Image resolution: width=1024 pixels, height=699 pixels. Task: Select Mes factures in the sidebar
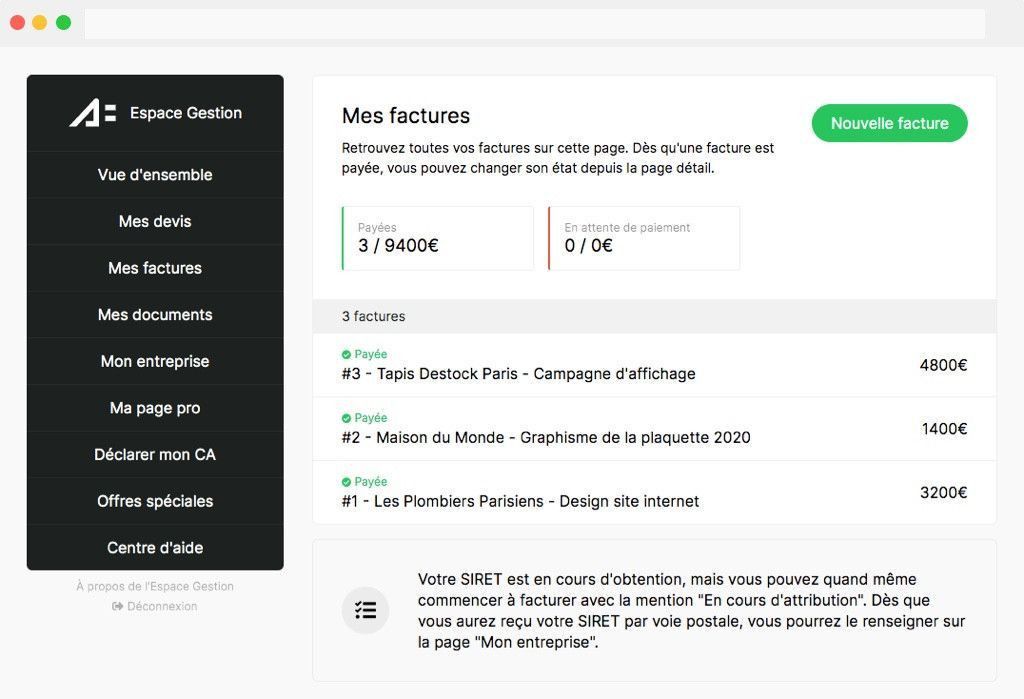(155, 268)
